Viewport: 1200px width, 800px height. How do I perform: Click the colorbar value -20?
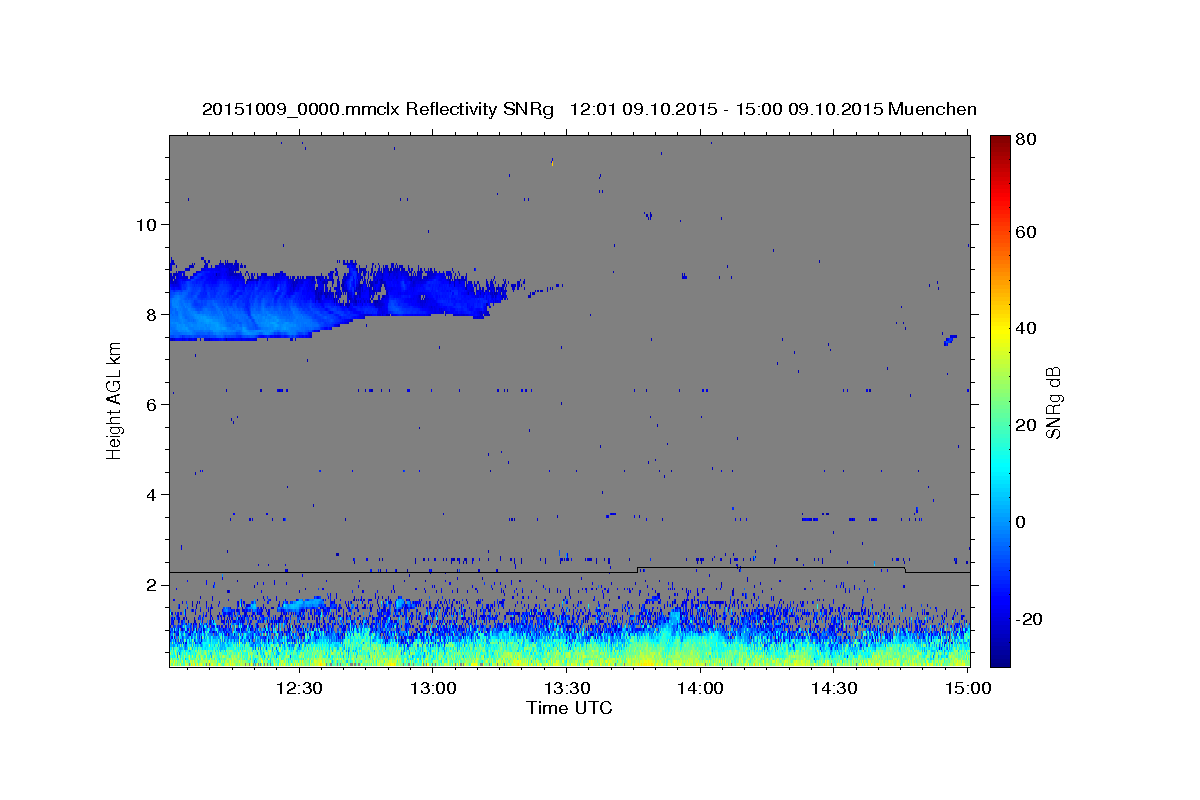(1028, 619)
